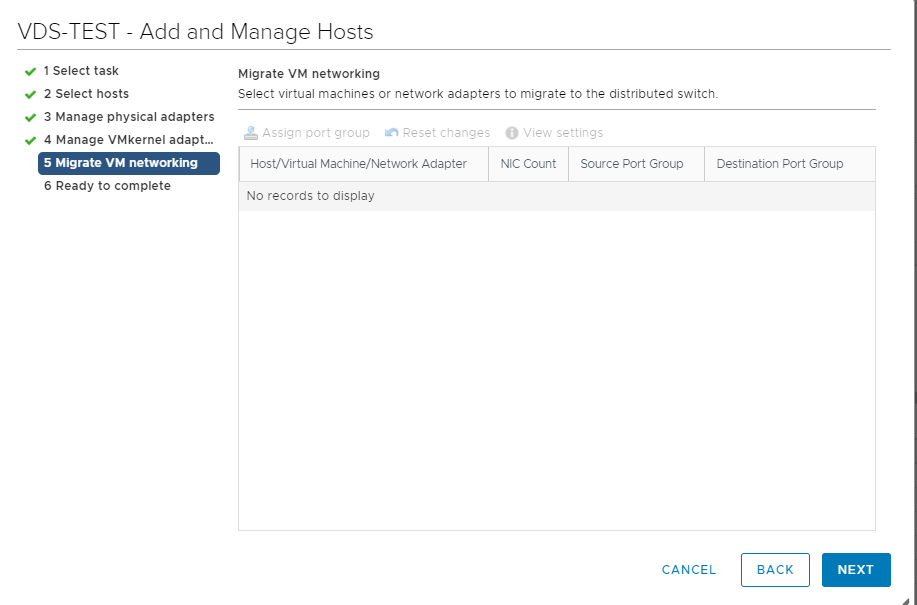
Task: Click the Reset changes undo icon
Action: click(x=391, y=133)
